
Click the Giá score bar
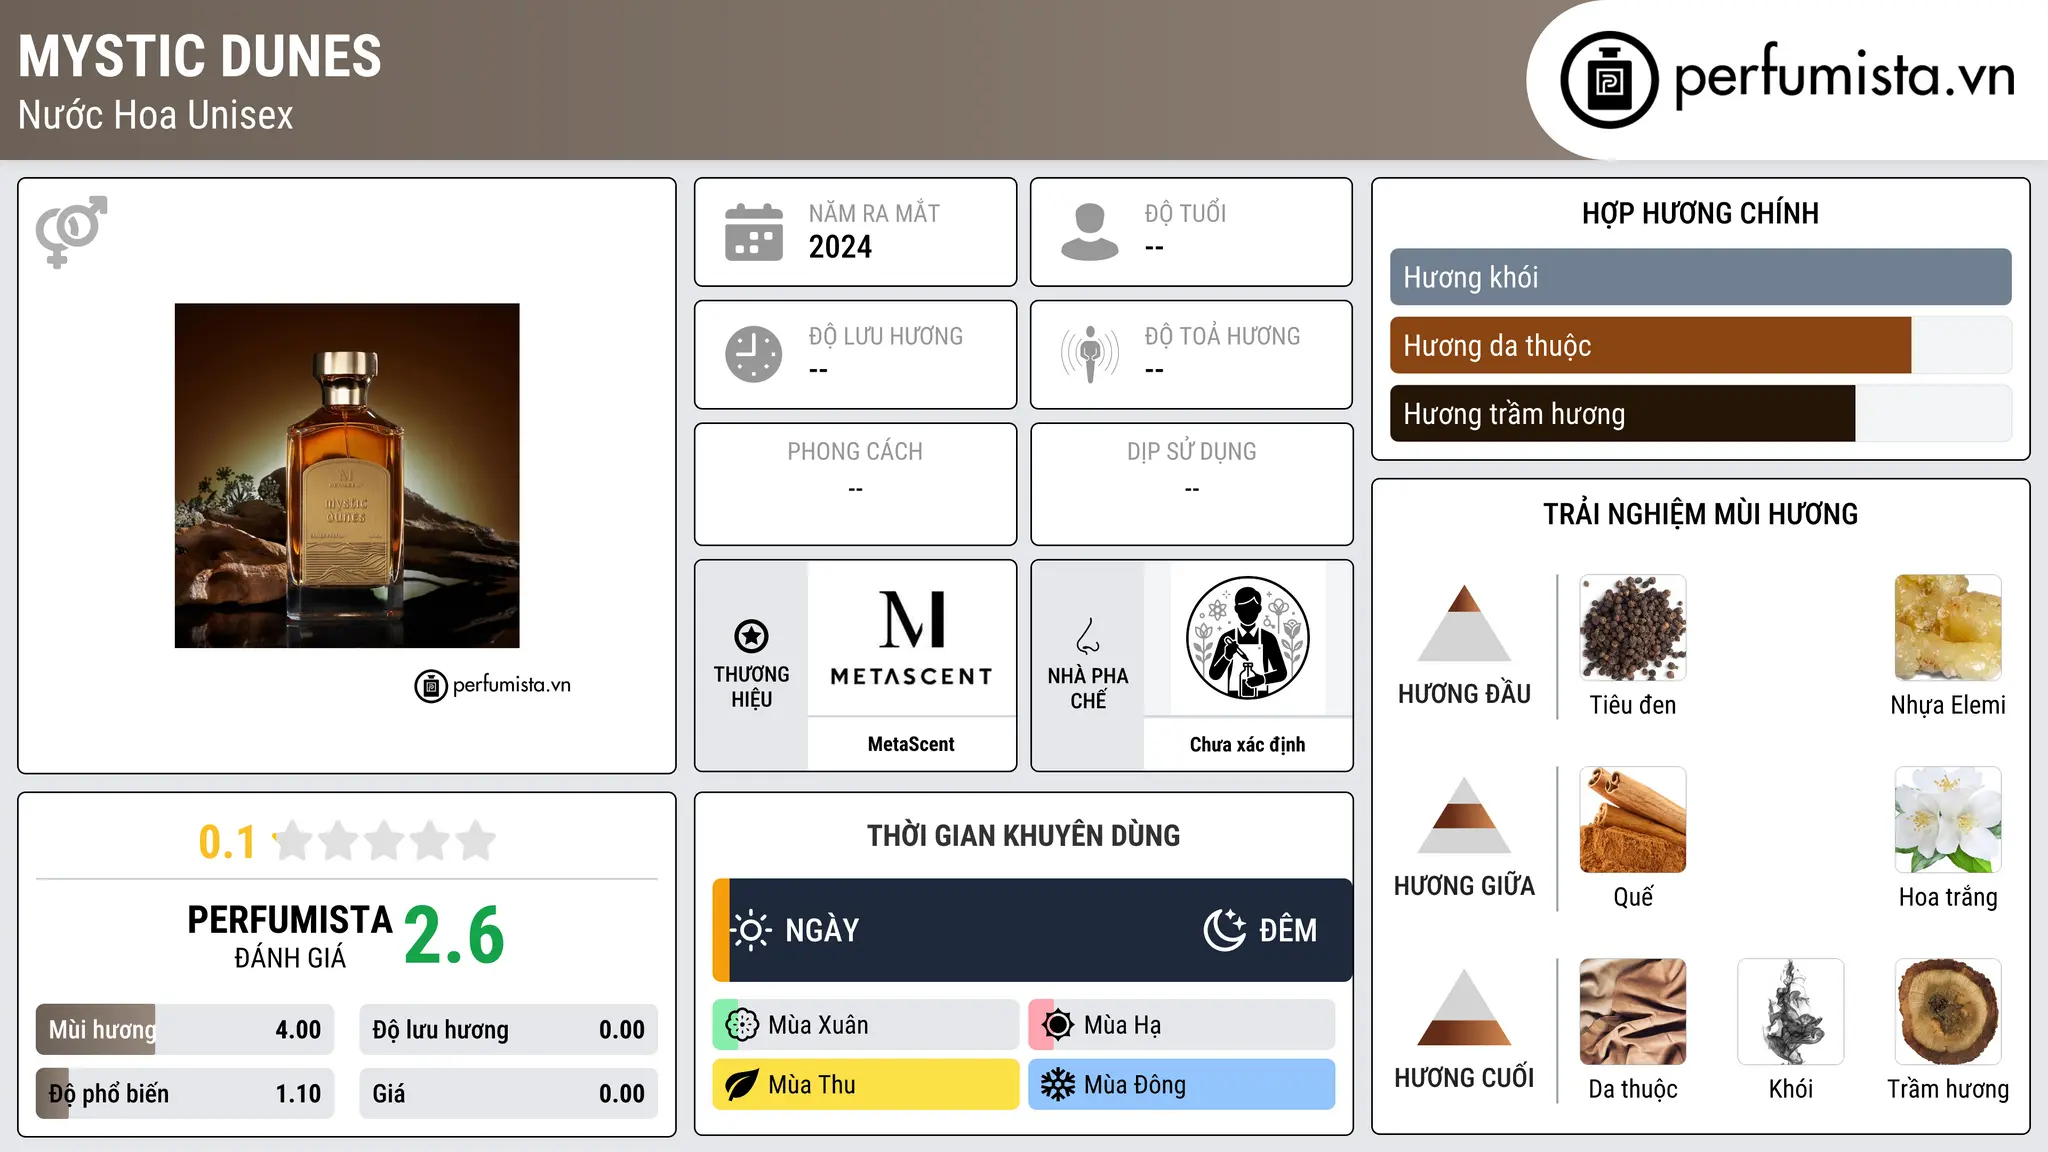click(x=508, y=1093)
